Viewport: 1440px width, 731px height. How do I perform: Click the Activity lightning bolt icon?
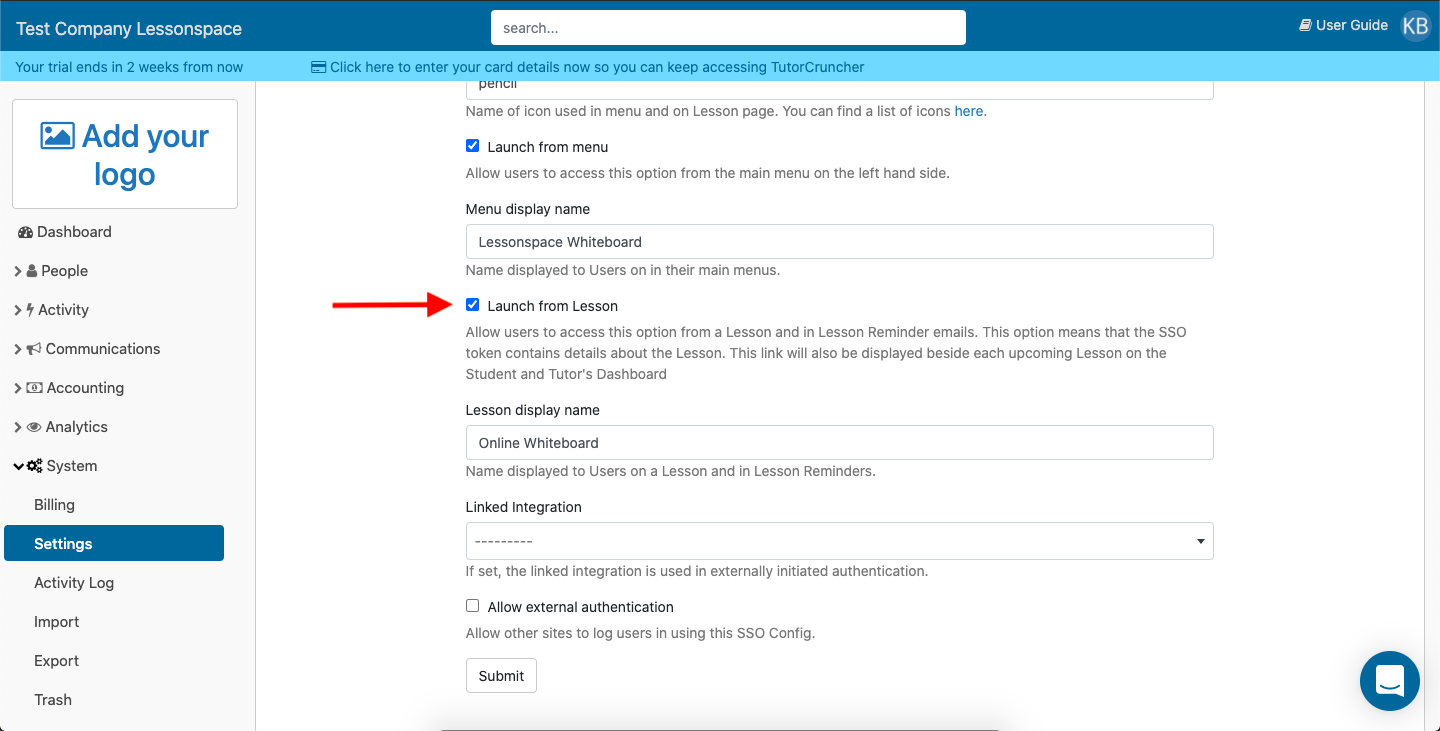(x=31, y=310)
